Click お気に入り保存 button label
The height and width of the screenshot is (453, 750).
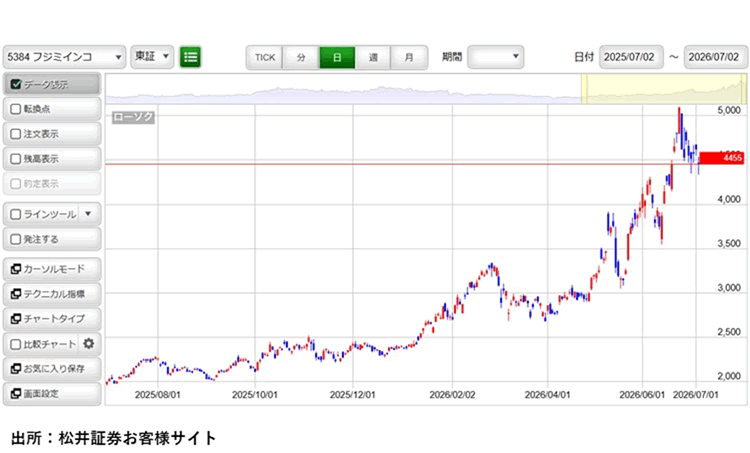[54, 368]
